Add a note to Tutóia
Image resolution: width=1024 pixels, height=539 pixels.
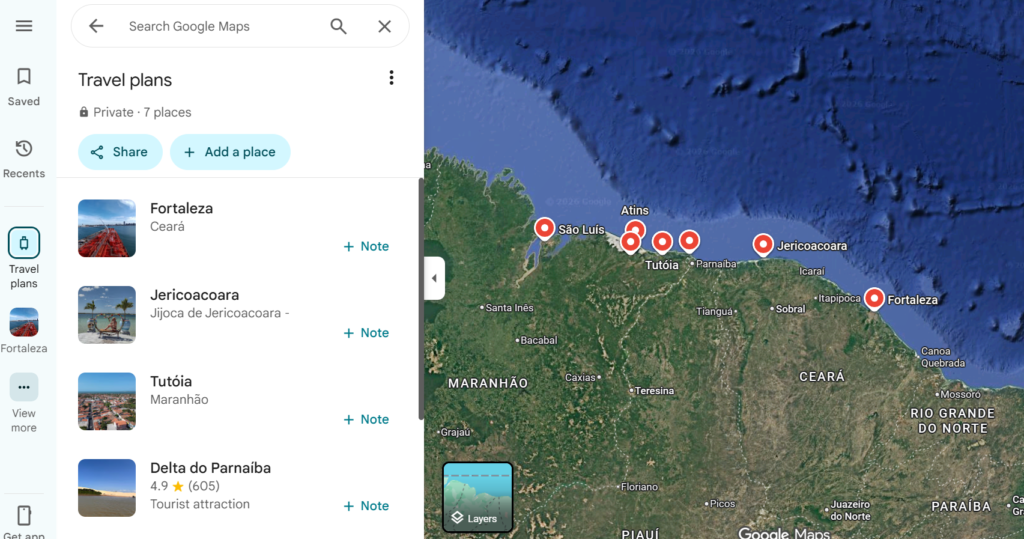click(x=366, y=419)
